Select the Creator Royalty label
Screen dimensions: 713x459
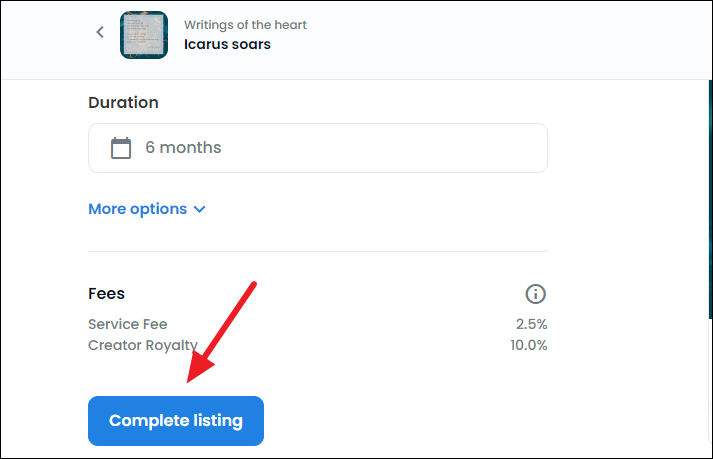pos(143,345)
